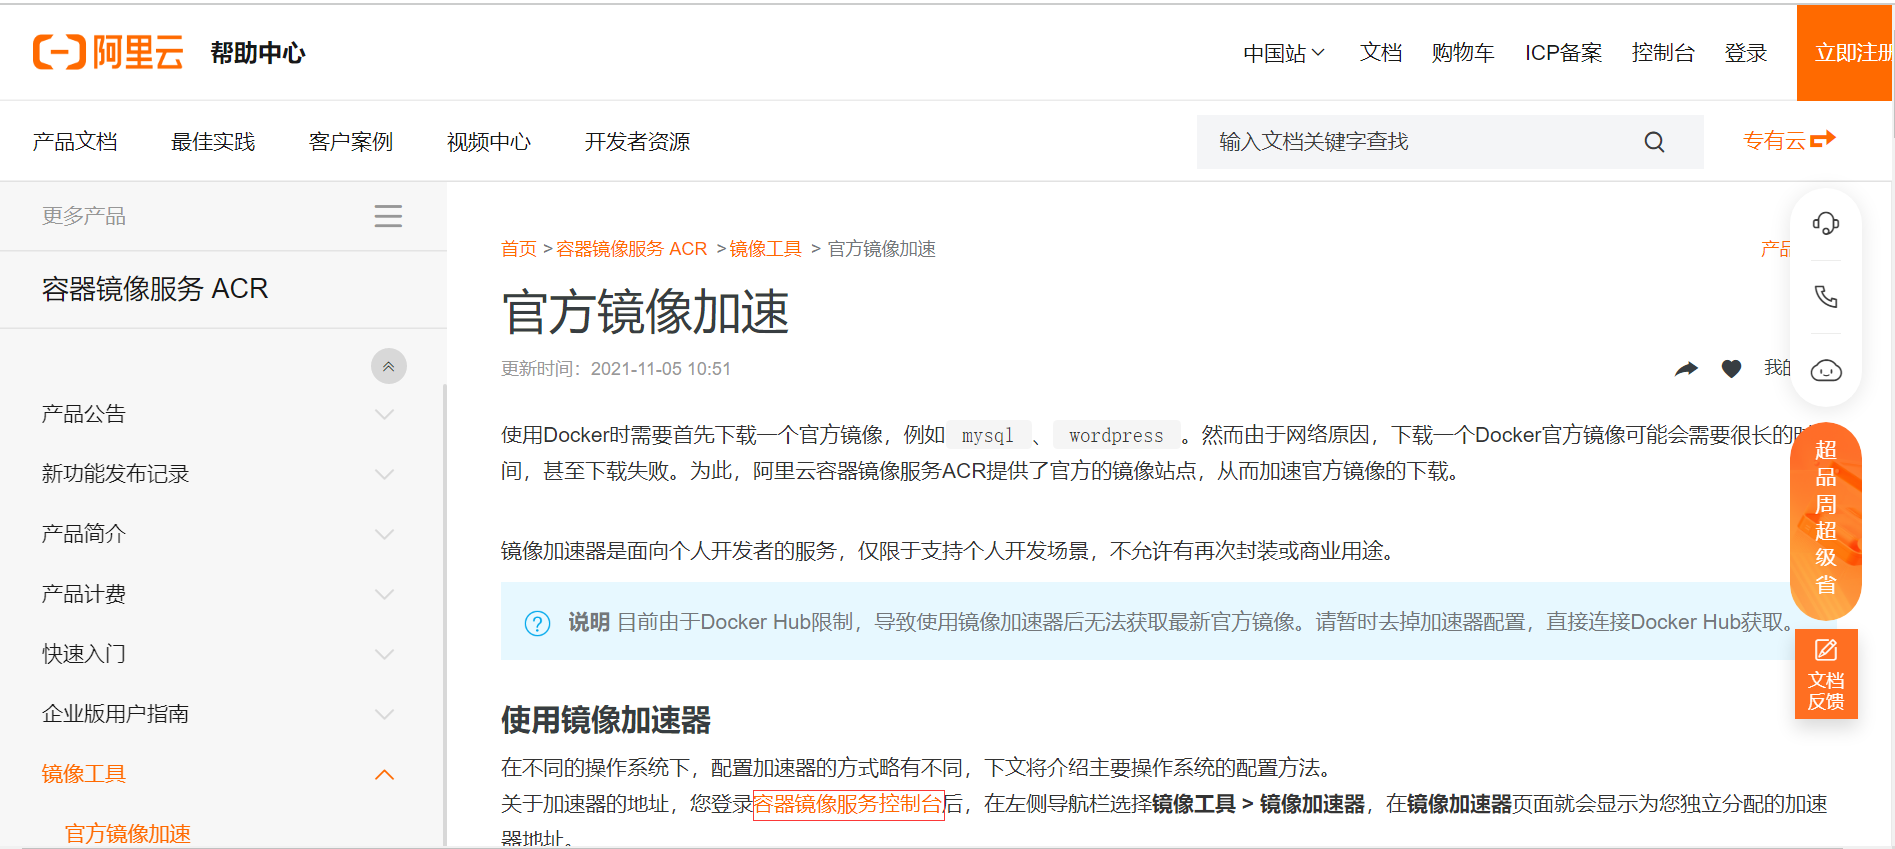This screenshot has width=1895, height=849.
Task: Click the 使用镜像加速器 section heading
Action: (x=606, y=720)
